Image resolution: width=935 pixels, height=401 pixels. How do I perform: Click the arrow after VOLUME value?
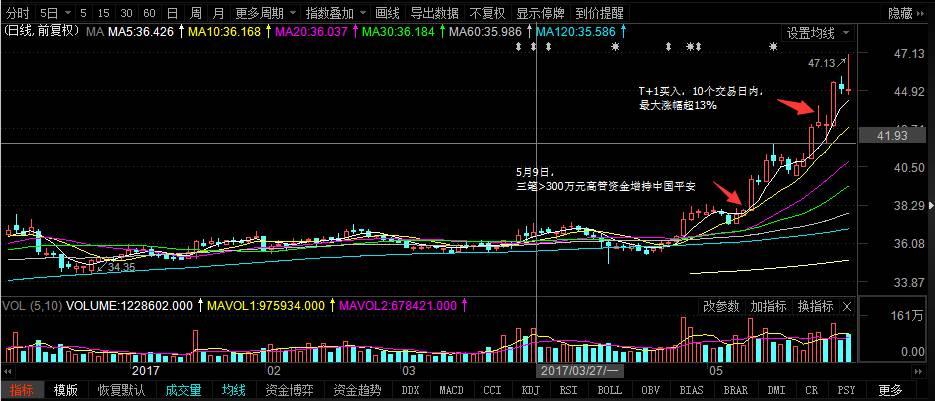click(x=200, y=306)
